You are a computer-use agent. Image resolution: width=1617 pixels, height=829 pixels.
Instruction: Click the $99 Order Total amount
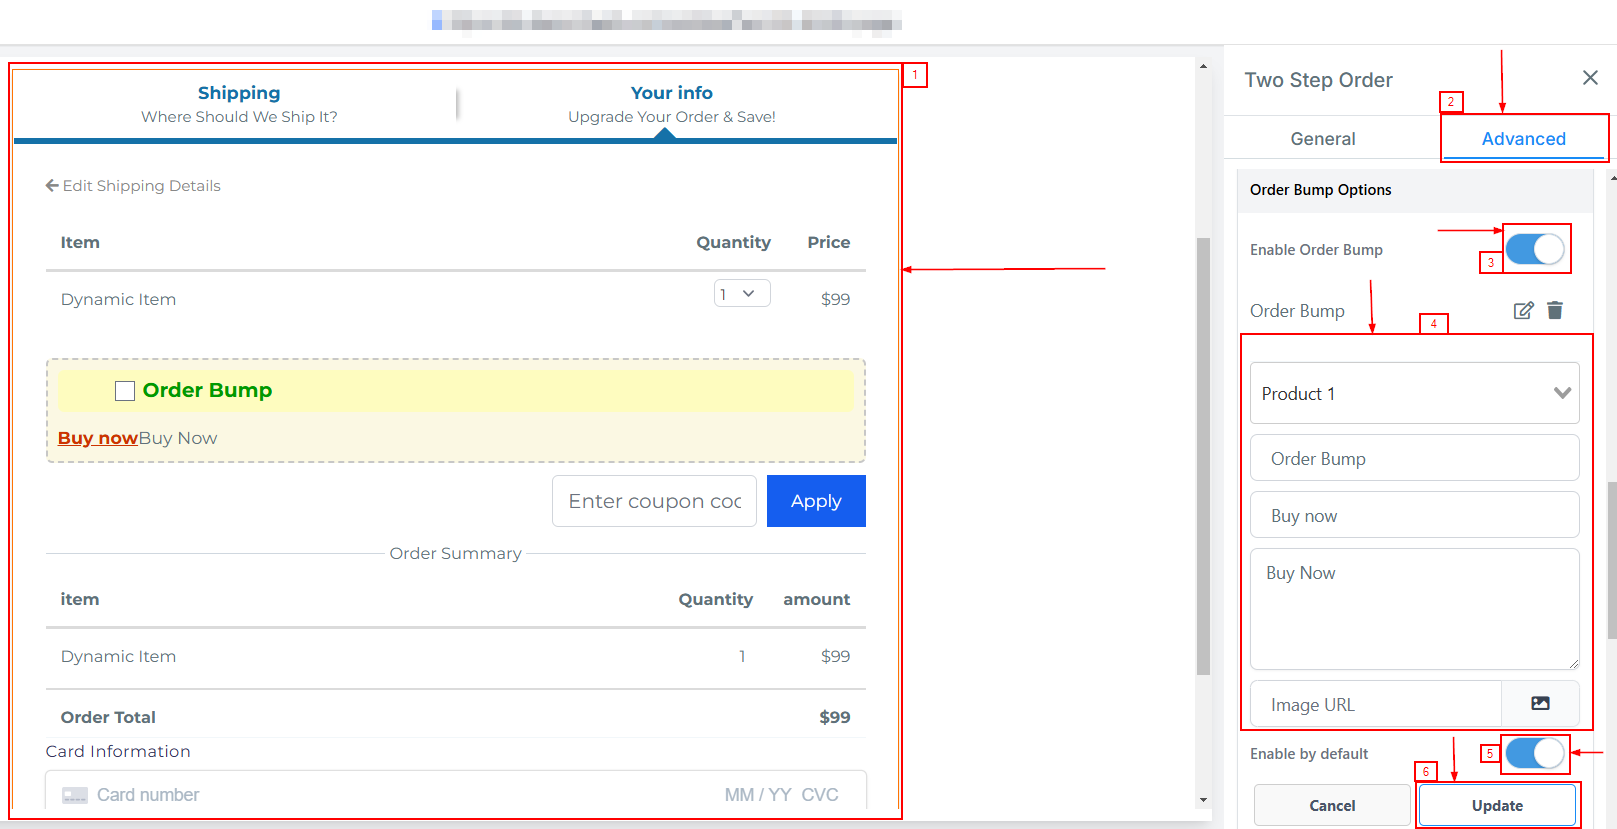pos(835,717)
